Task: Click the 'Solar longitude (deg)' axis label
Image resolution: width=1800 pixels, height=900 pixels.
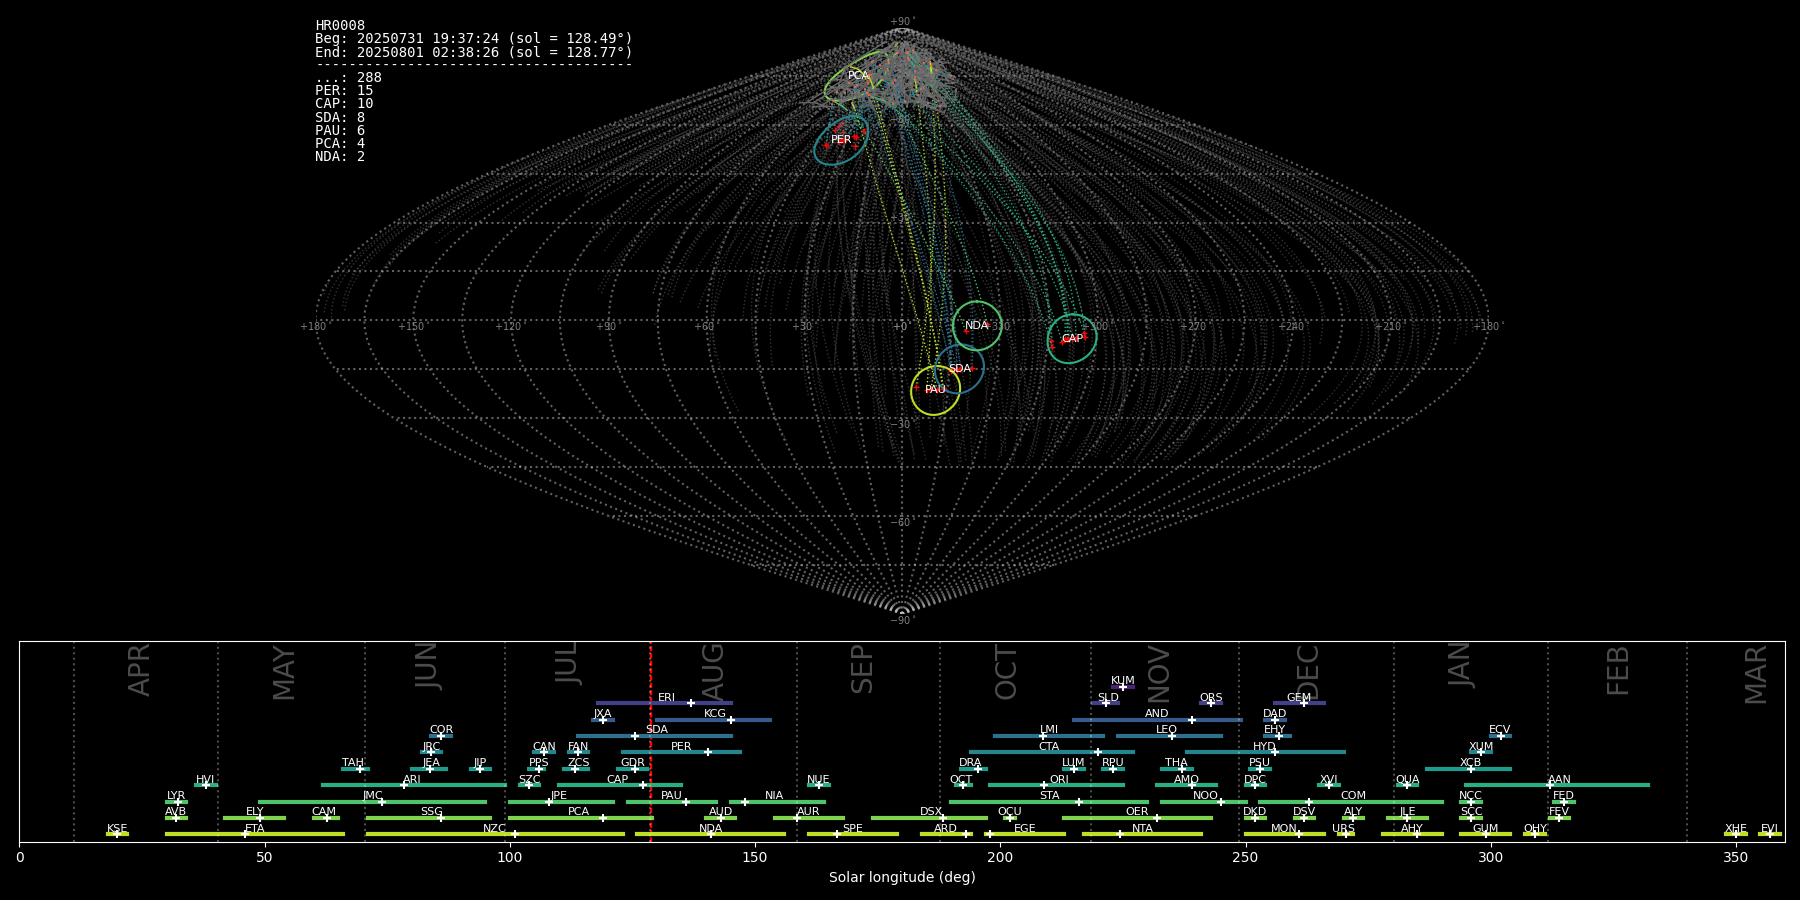Action: pos(902,877)
